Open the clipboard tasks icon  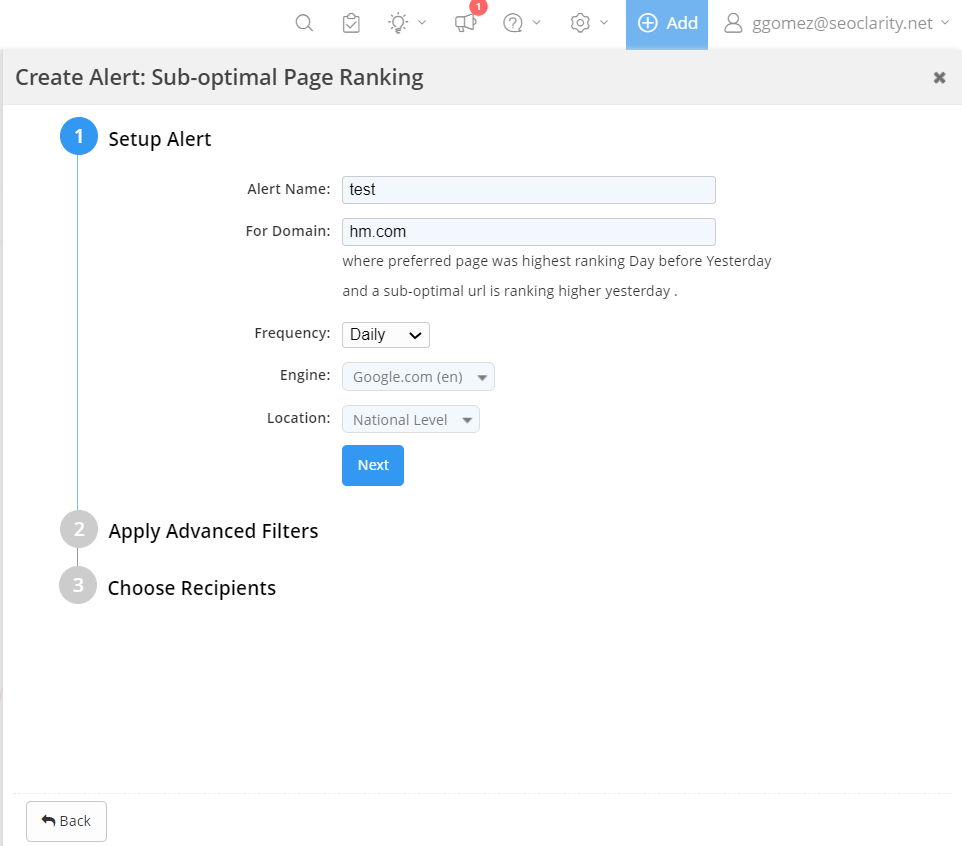(x=351, y=23)
